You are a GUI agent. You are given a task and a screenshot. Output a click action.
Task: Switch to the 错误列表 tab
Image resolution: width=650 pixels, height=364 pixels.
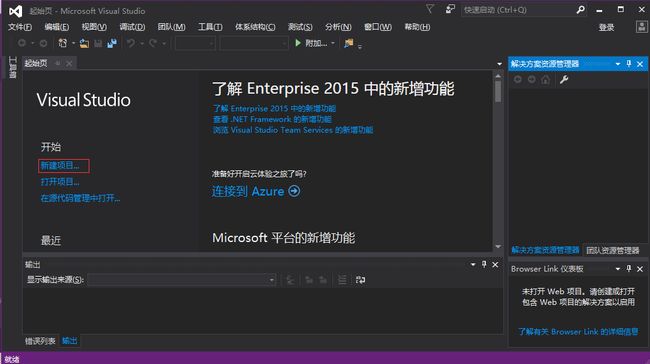point(40,341)
